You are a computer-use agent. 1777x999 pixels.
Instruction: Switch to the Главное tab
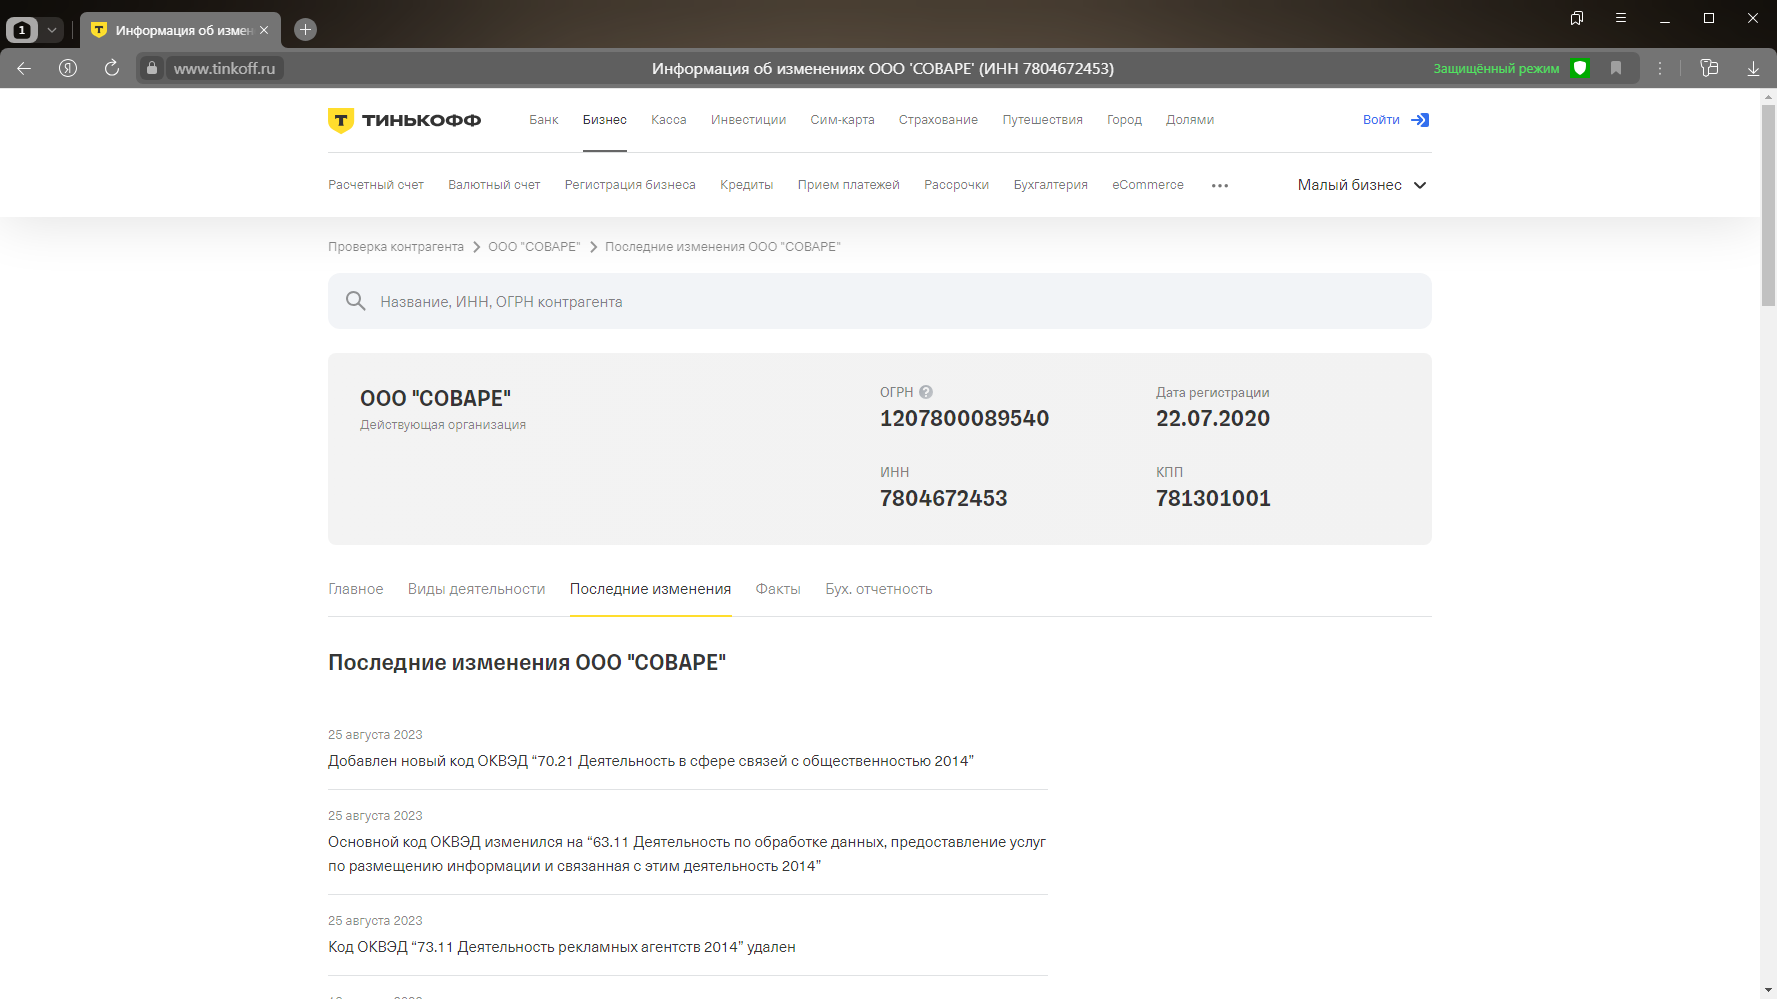pyautogui.click(x=356, y=589)
